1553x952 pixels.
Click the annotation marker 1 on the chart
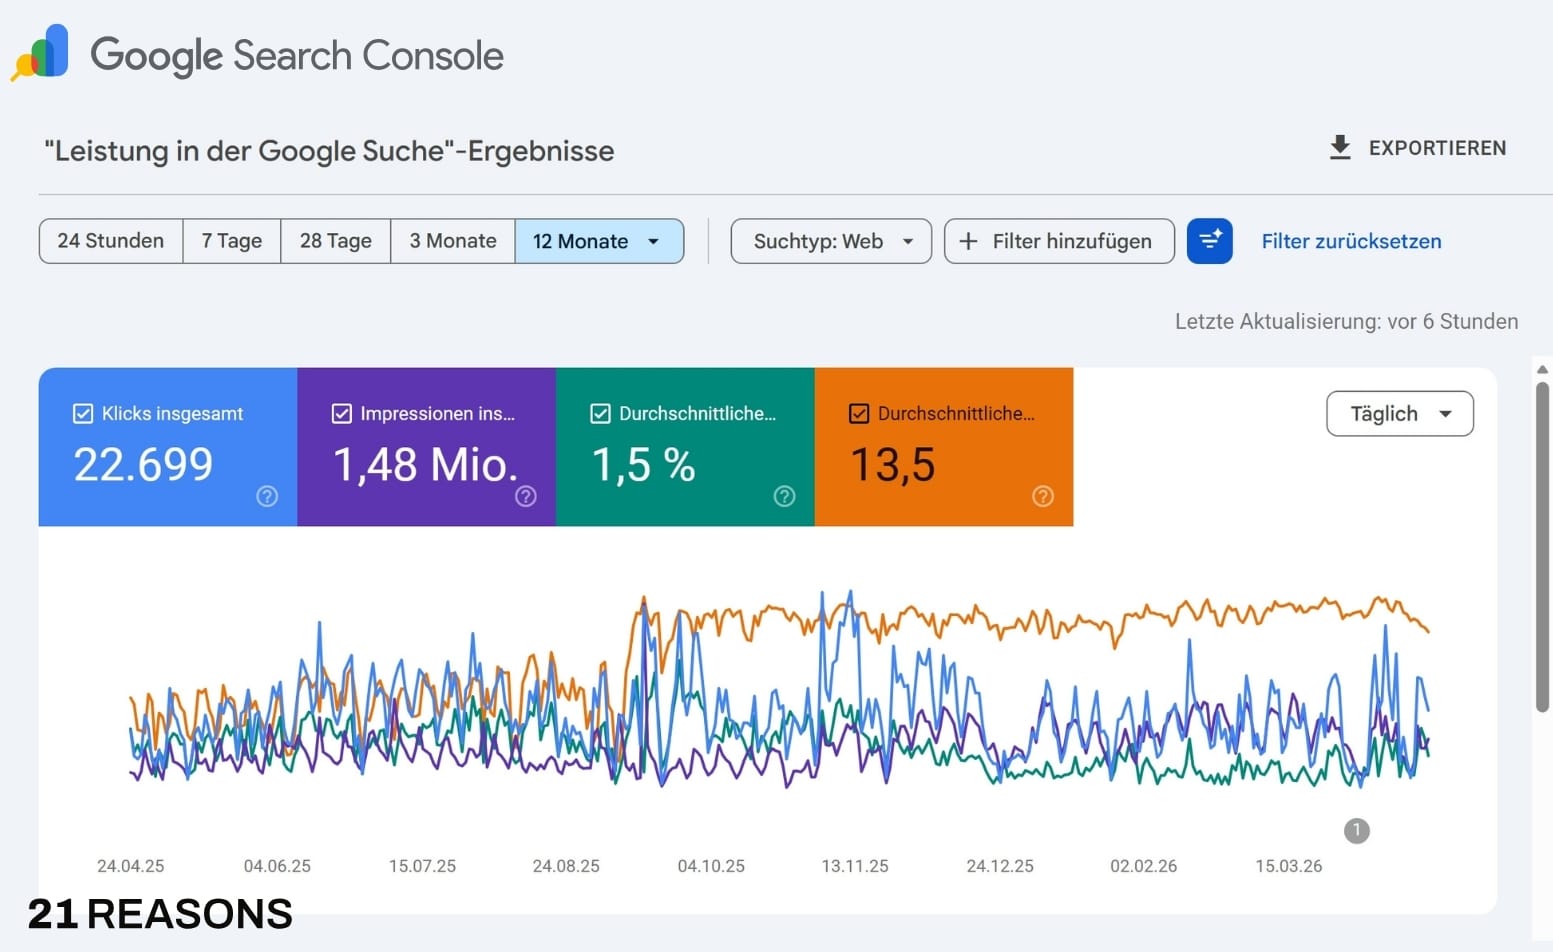tap(1356, 830)
